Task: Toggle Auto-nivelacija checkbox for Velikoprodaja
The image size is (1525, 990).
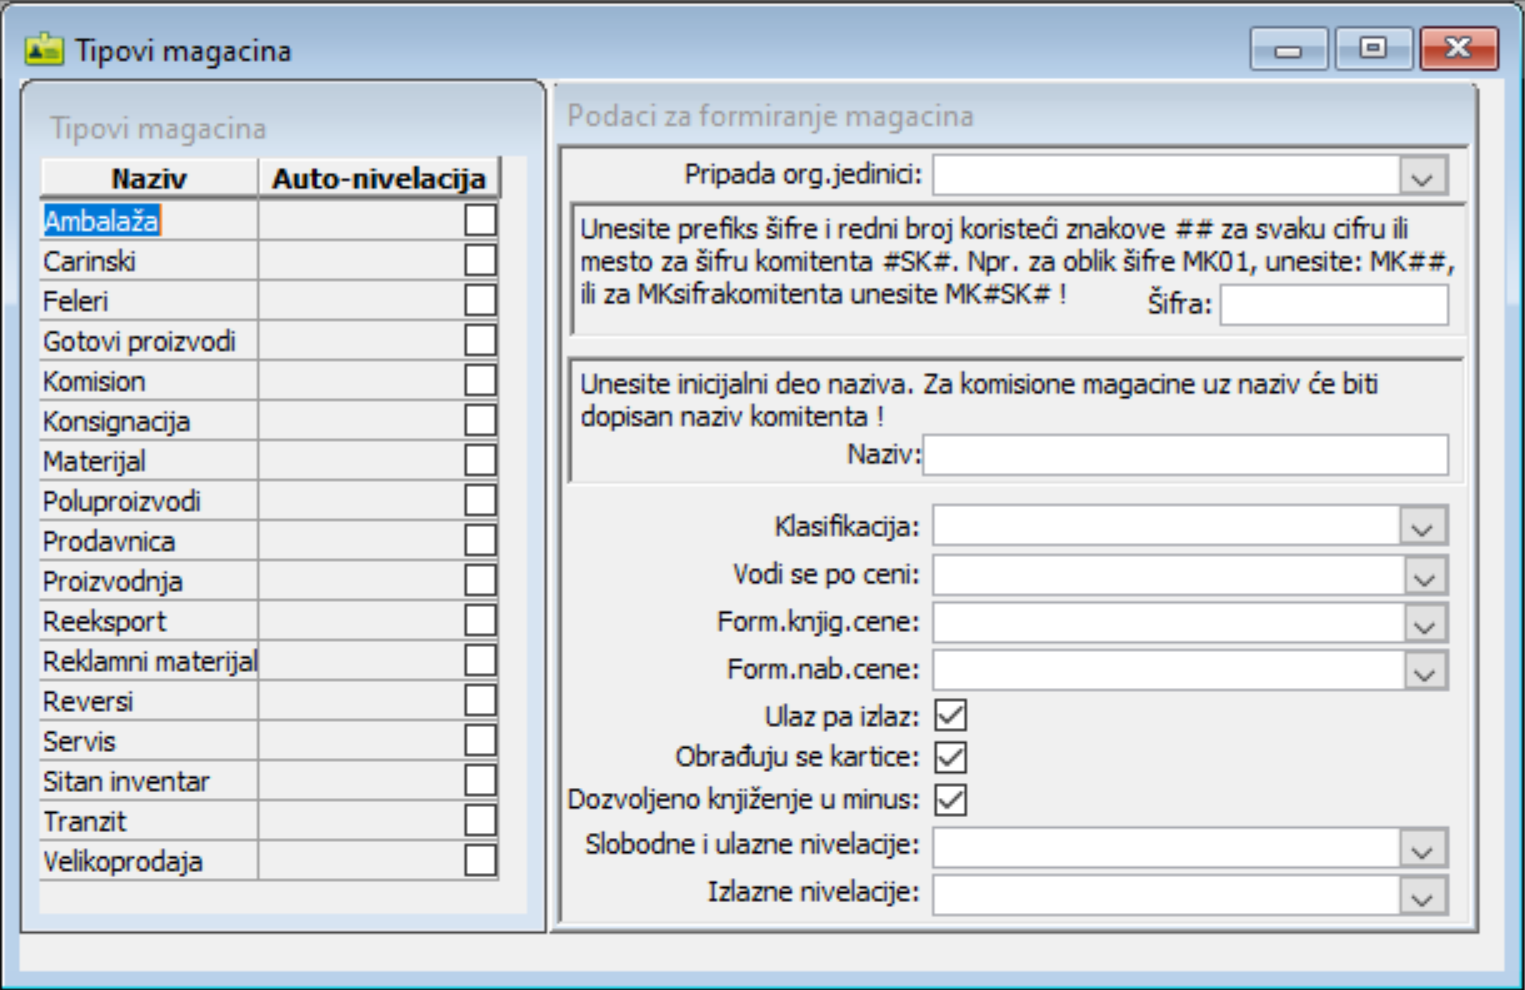Action: [x=480, y=860]
